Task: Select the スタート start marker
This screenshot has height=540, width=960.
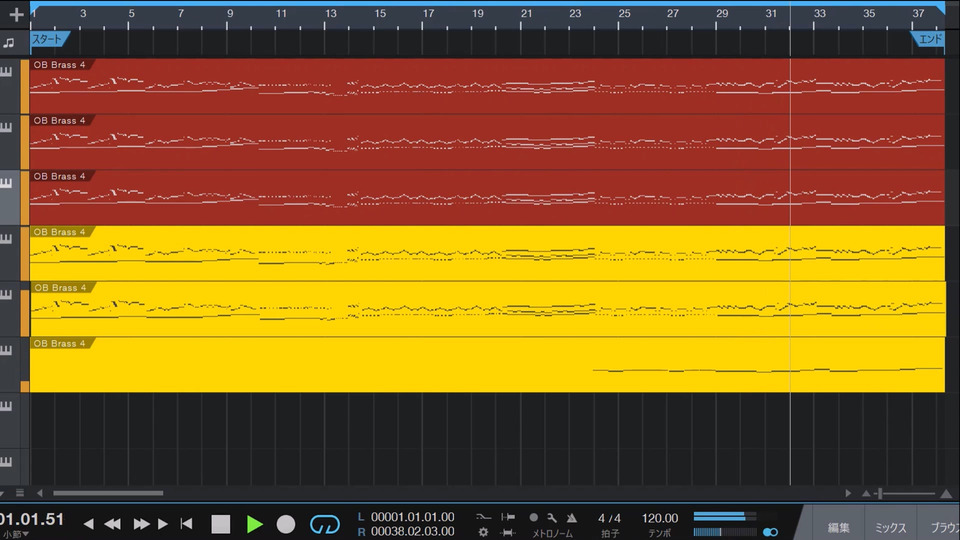Action: 49,39
